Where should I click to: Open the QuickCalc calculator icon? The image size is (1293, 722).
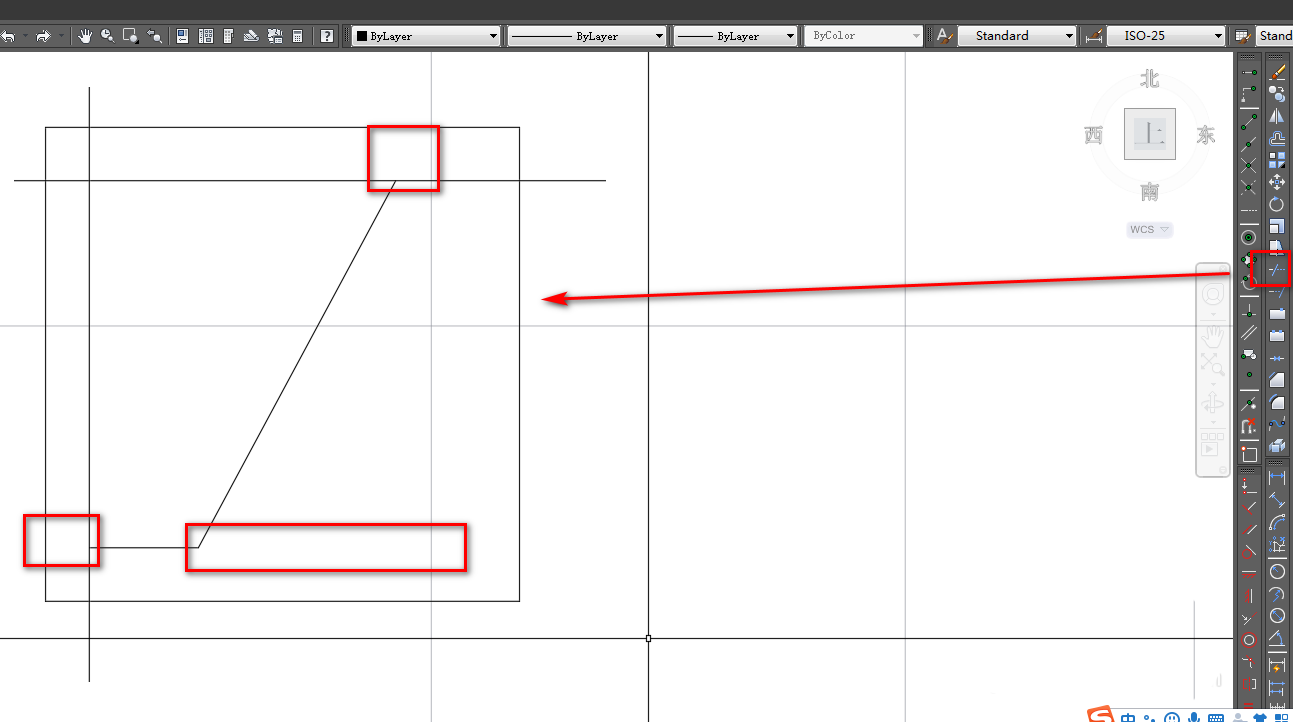click(297, 36)
